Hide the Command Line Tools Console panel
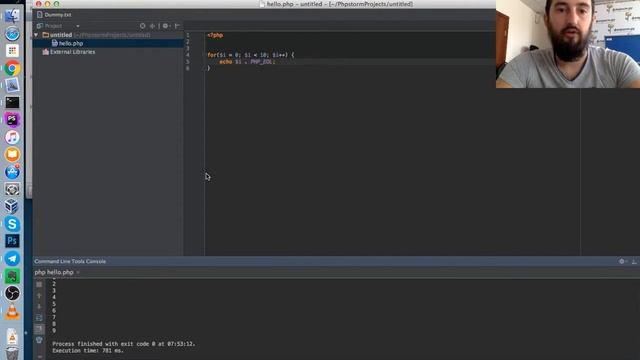Viewport: 640px width, 360px height. [x=634, y=261]
